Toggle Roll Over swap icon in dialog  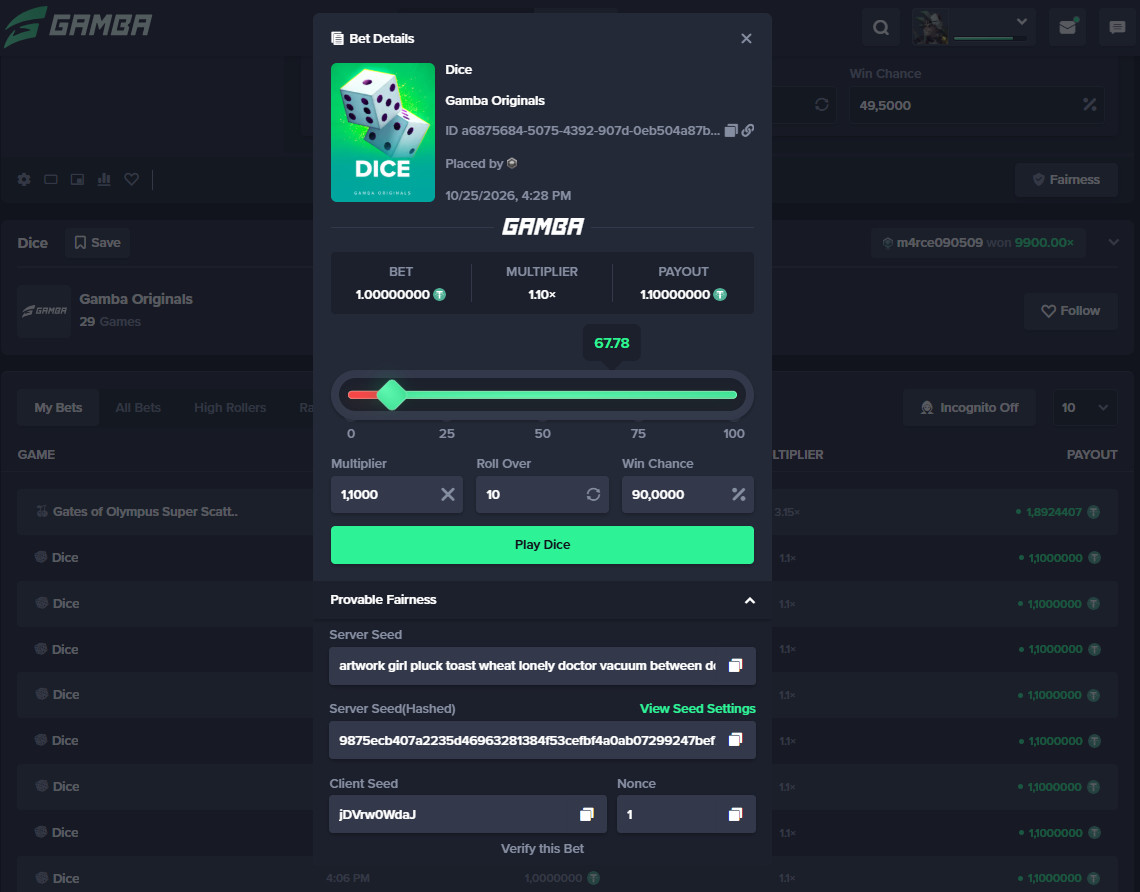pyautogui.click(x=593, y=494)
